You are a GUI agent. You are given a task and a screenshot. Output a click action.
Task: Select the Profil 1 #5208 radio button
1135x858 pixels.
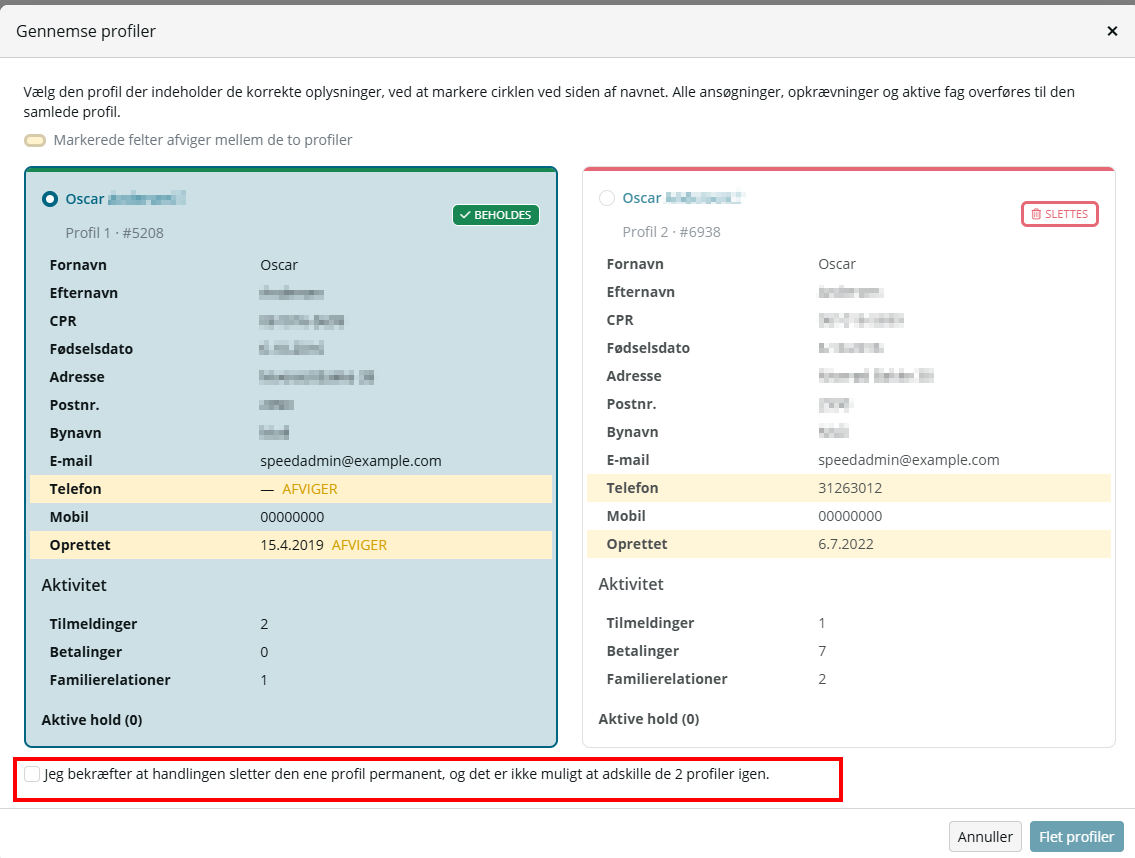click(50, 199)
